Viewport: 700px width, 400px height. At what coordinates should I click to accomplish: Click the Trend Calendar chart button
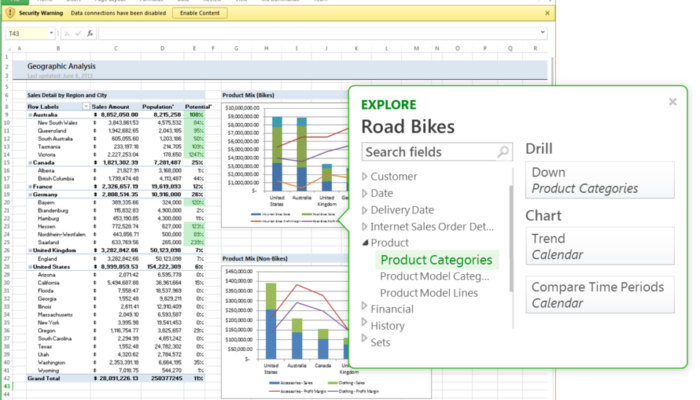[600, 246]
